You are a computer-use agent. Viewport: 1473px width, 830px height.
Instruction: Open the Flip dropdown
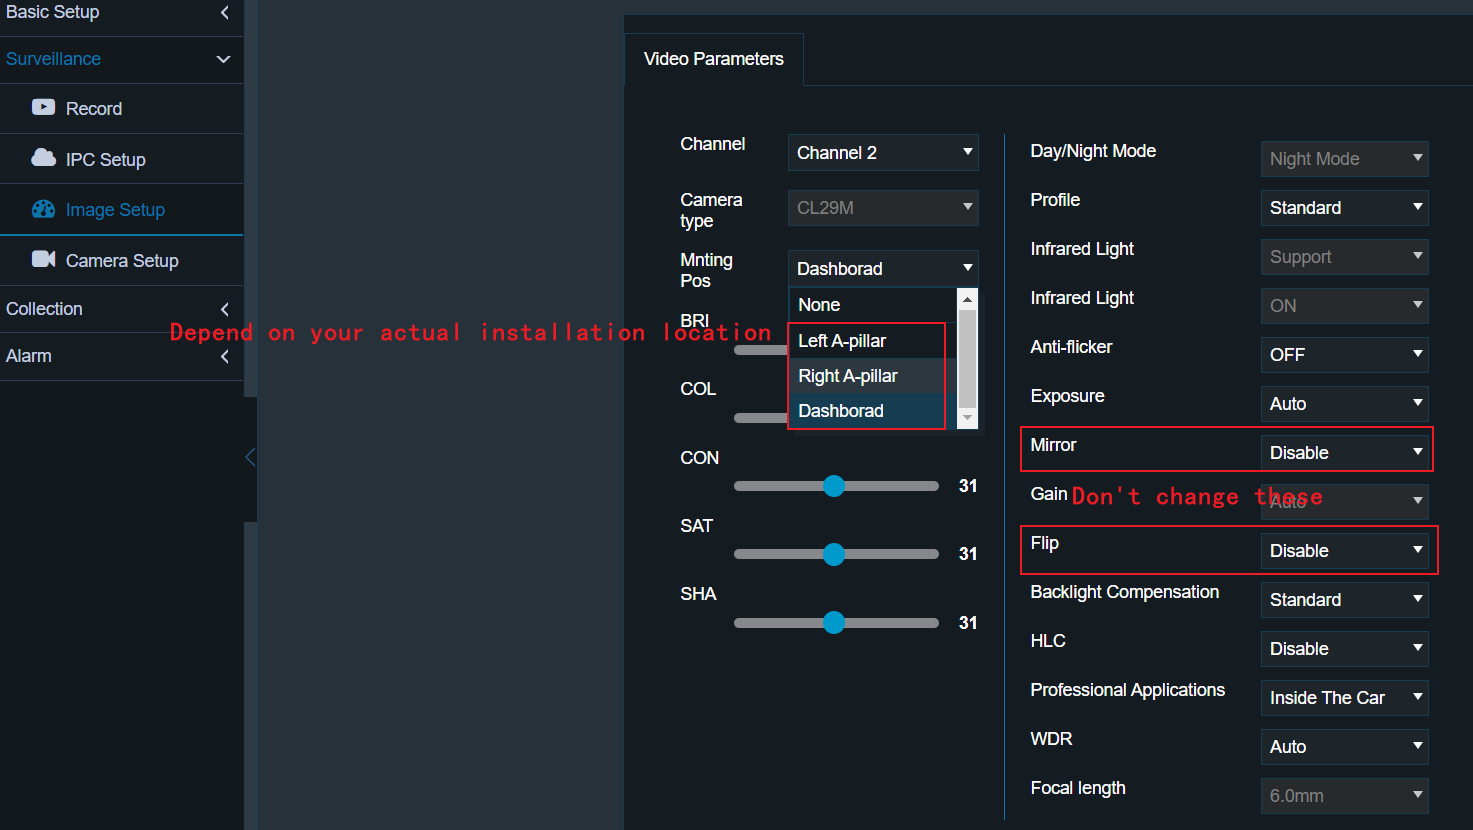click(x=1344, y=551)
